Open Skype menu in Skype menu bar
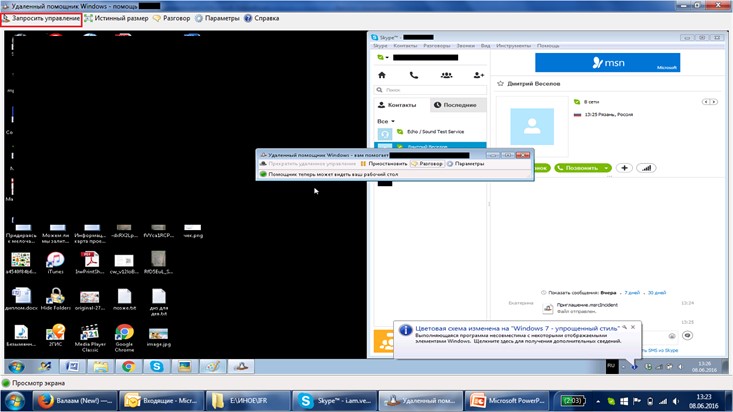Viewport: 733px width, 412px height. point(380,46)
